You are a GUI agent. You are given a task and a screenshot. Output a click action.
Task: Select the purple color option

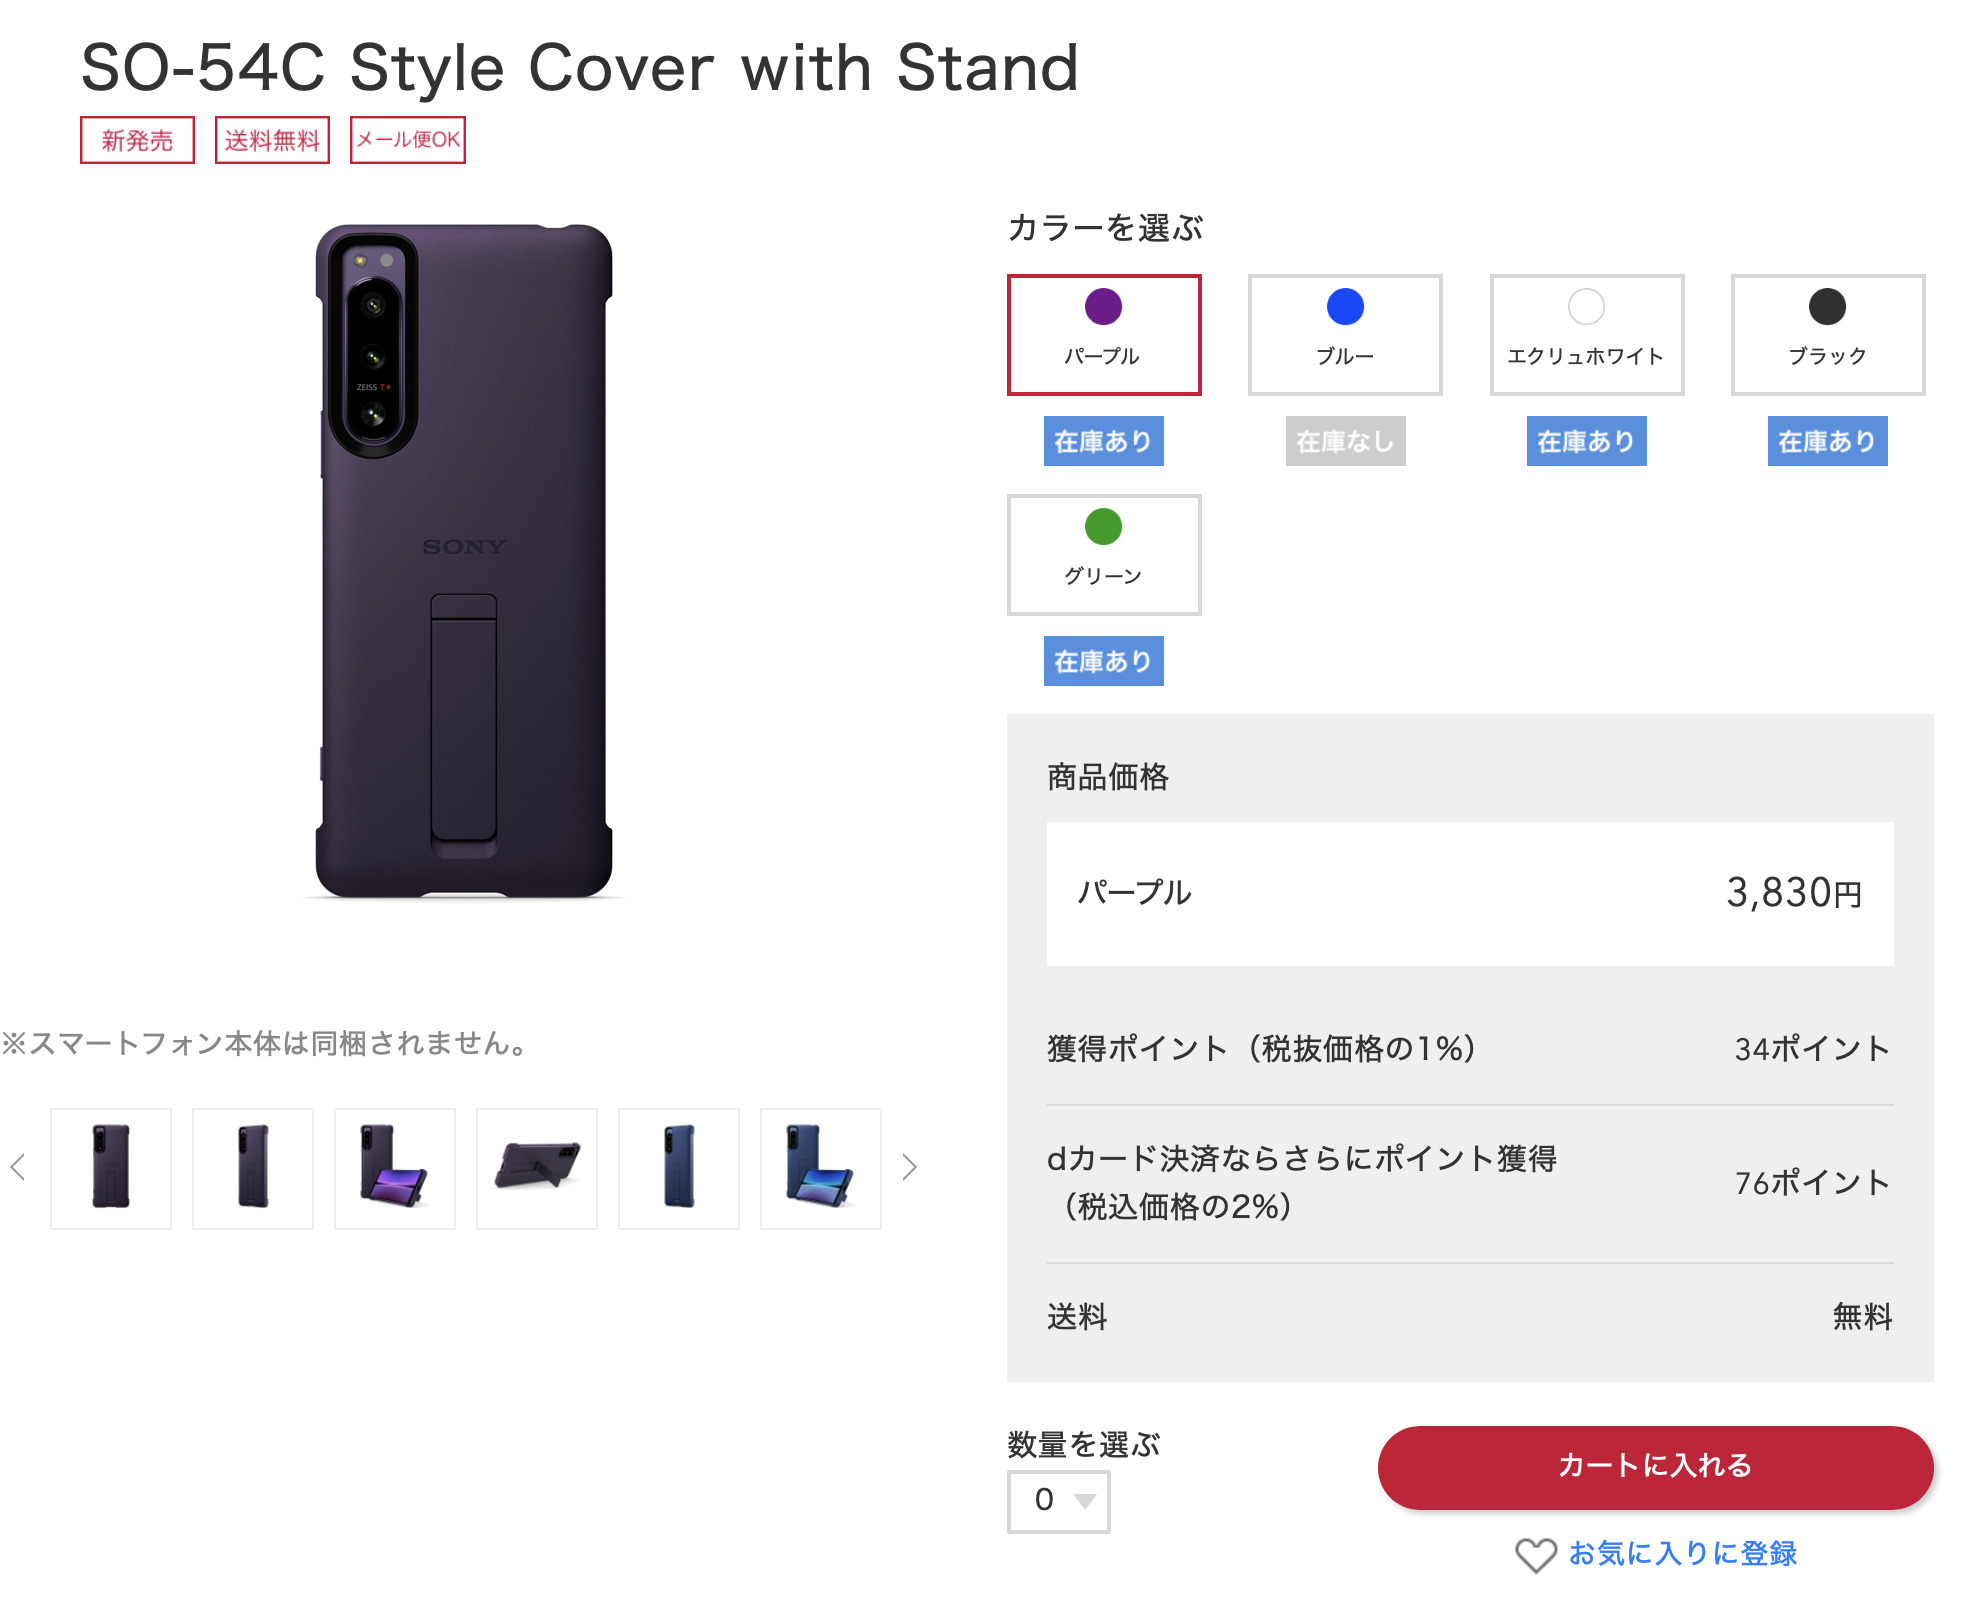pyautogui.click(x=1103, y=334)
